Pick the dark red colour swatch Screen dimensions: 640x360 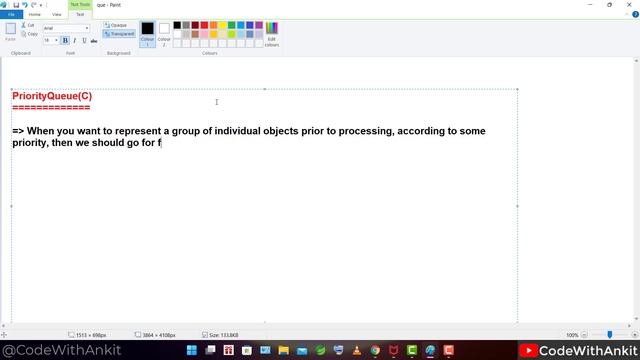coord(195,25)
